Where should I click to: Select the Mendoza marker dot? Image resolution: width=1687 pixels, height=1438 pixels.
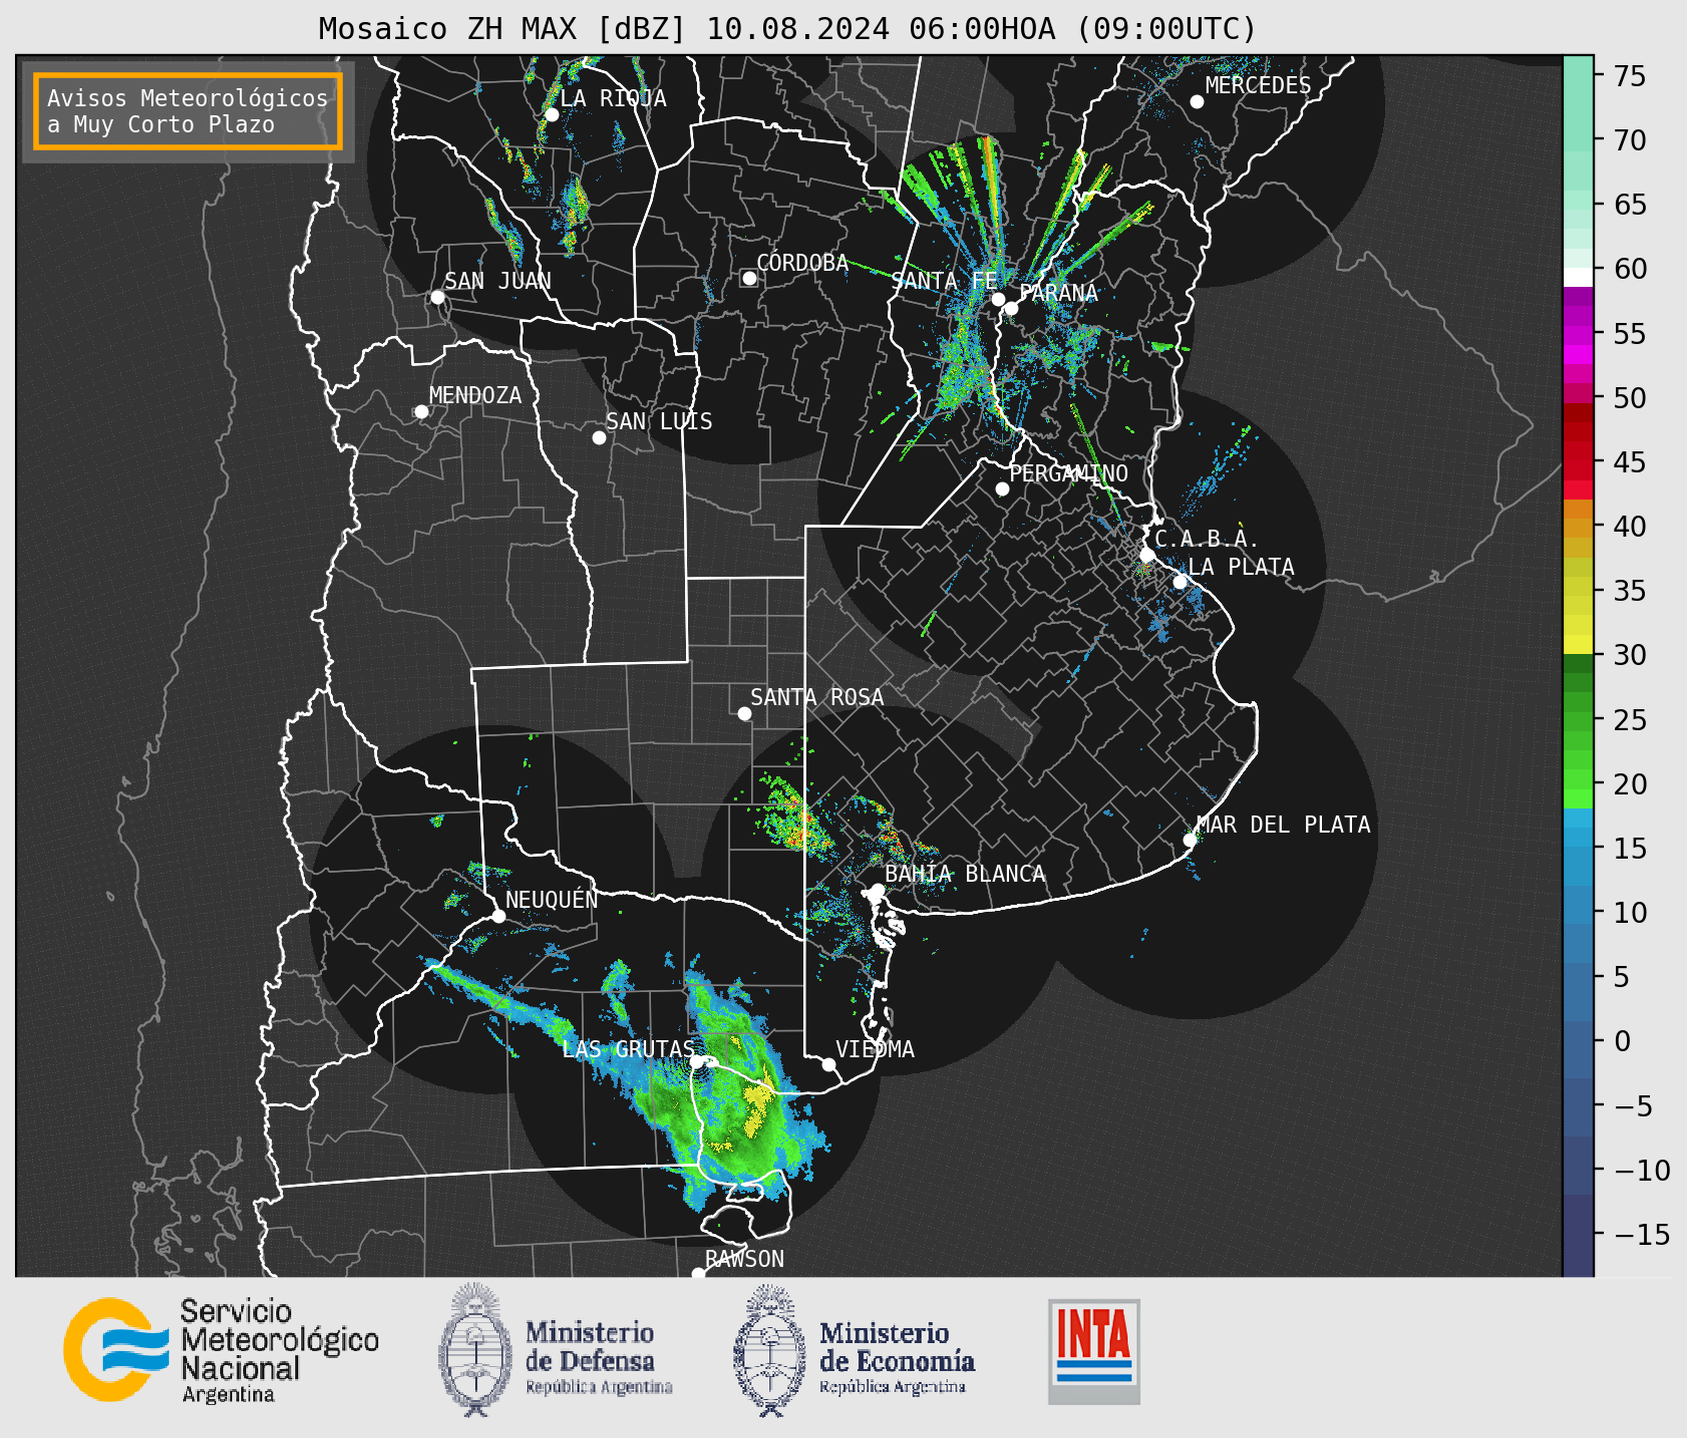click(421, 412)
